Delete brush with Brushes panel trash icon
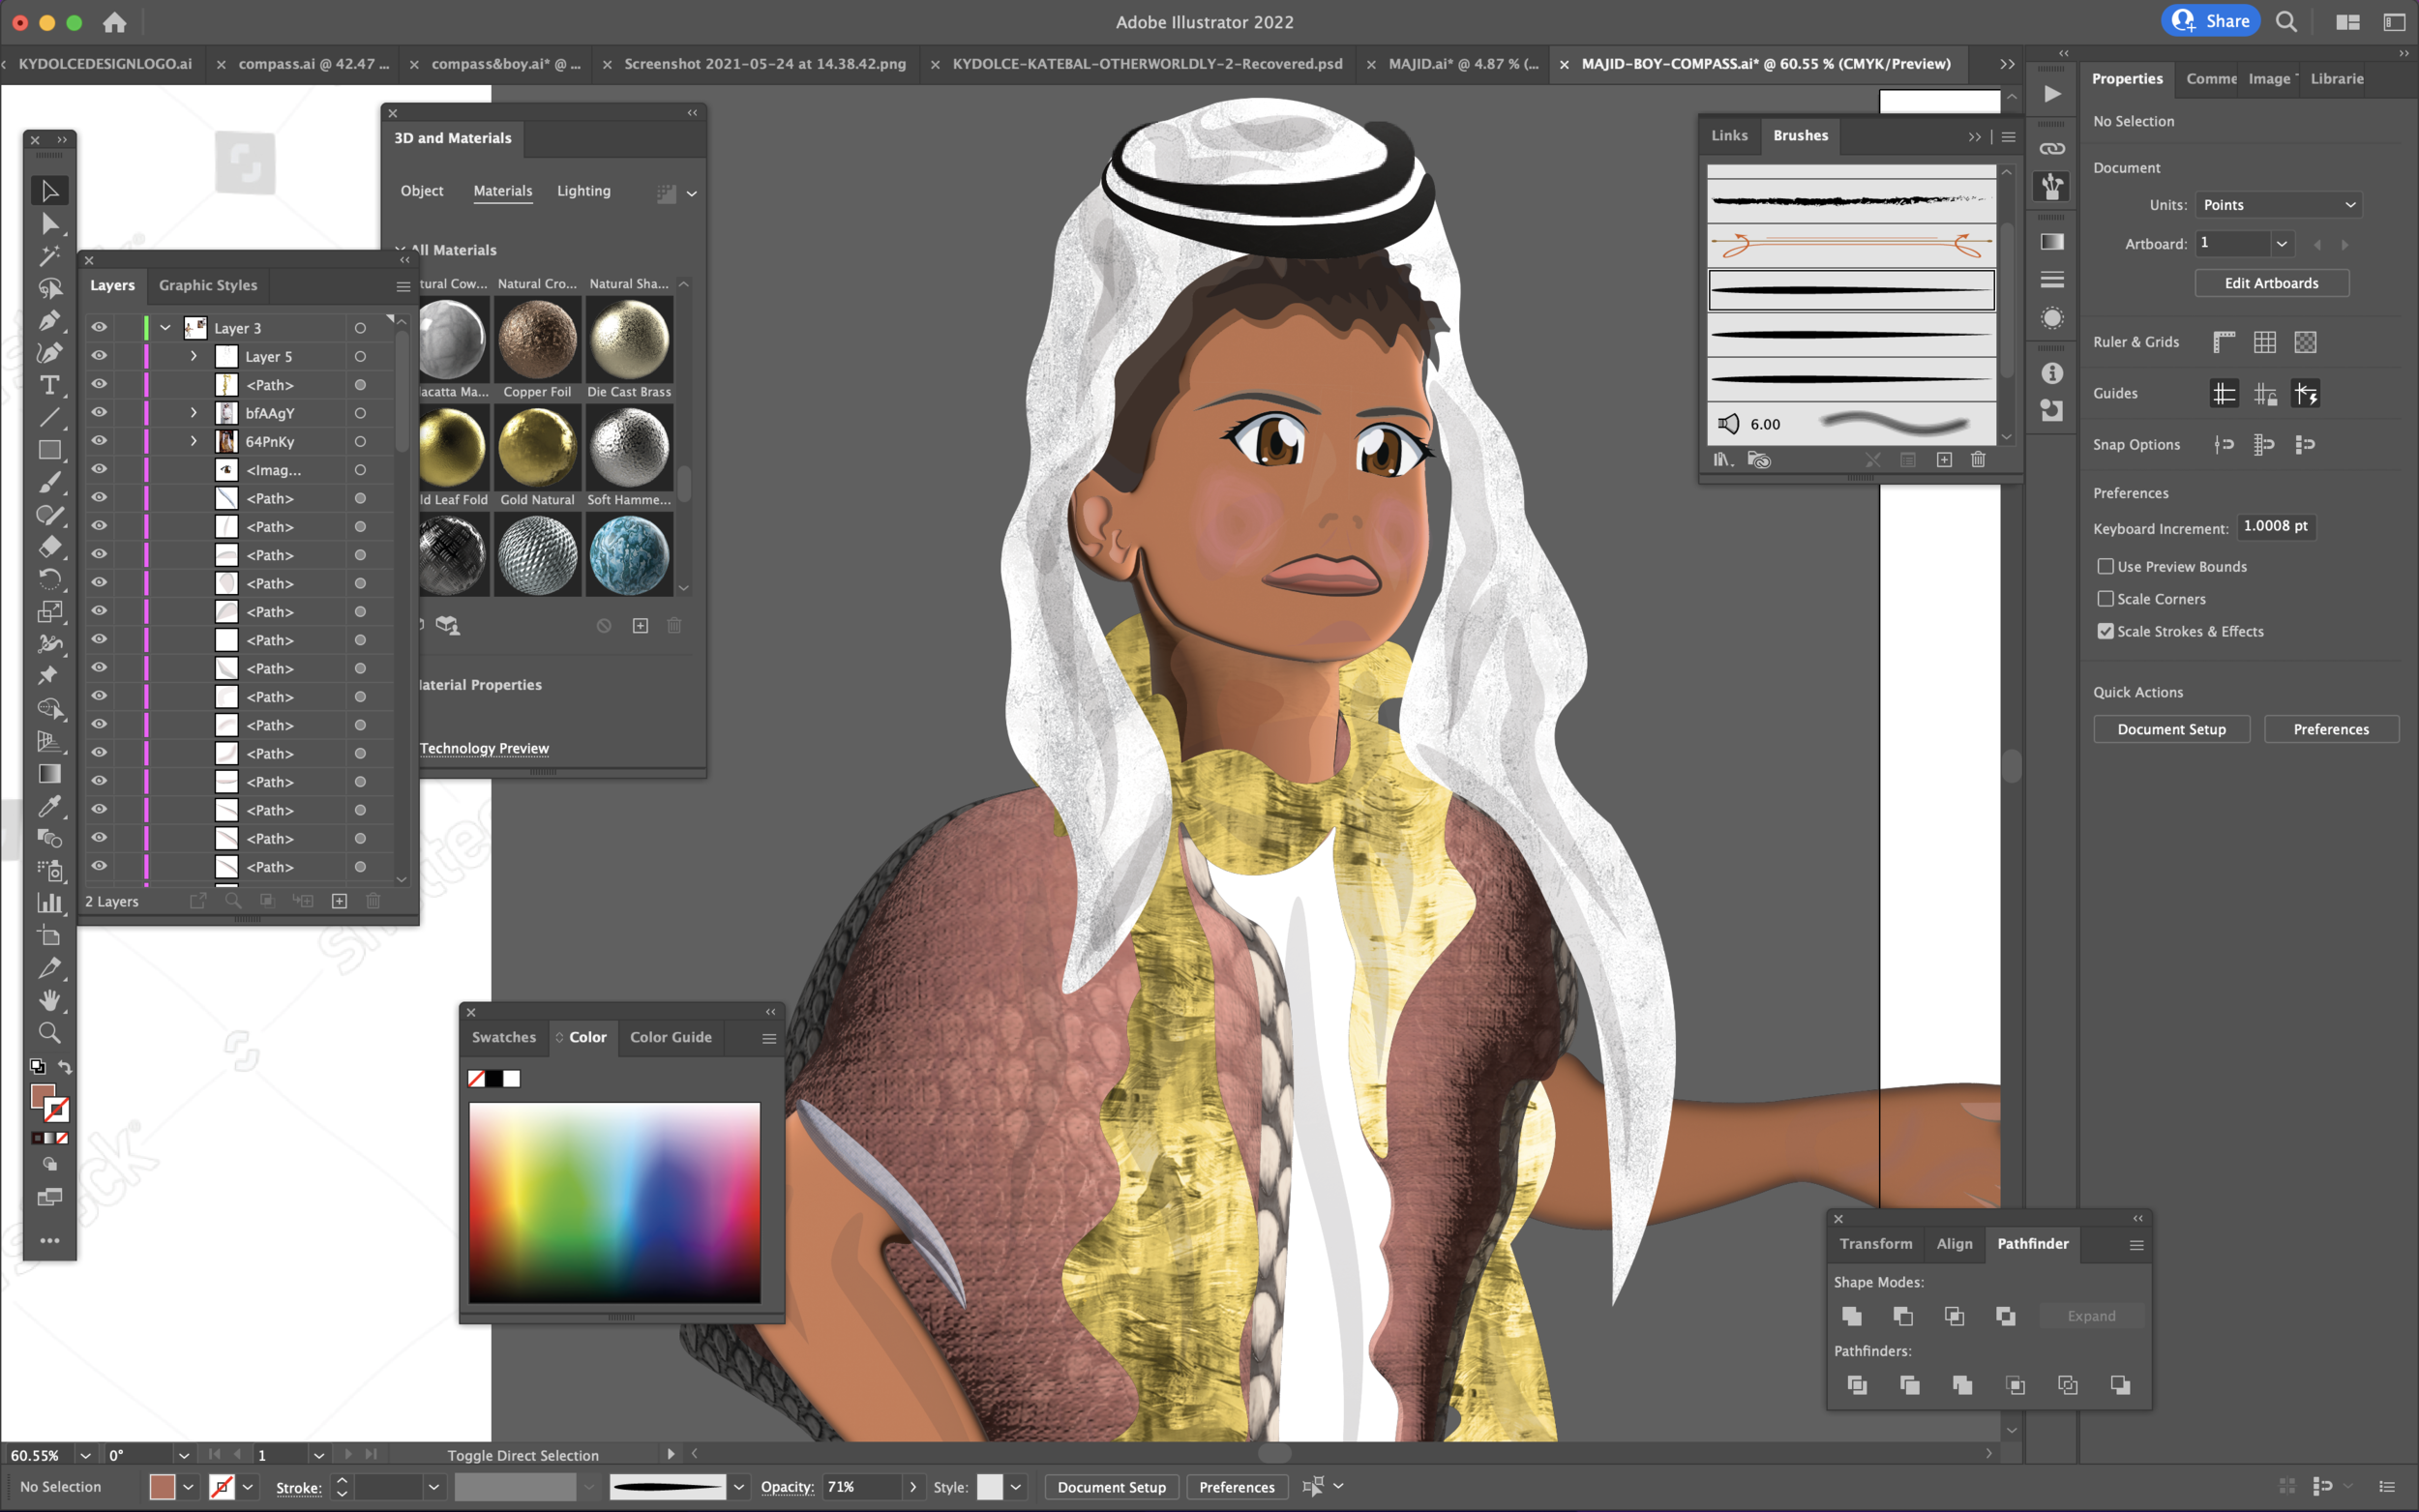2419x1512 pixels. point(1978,460)
